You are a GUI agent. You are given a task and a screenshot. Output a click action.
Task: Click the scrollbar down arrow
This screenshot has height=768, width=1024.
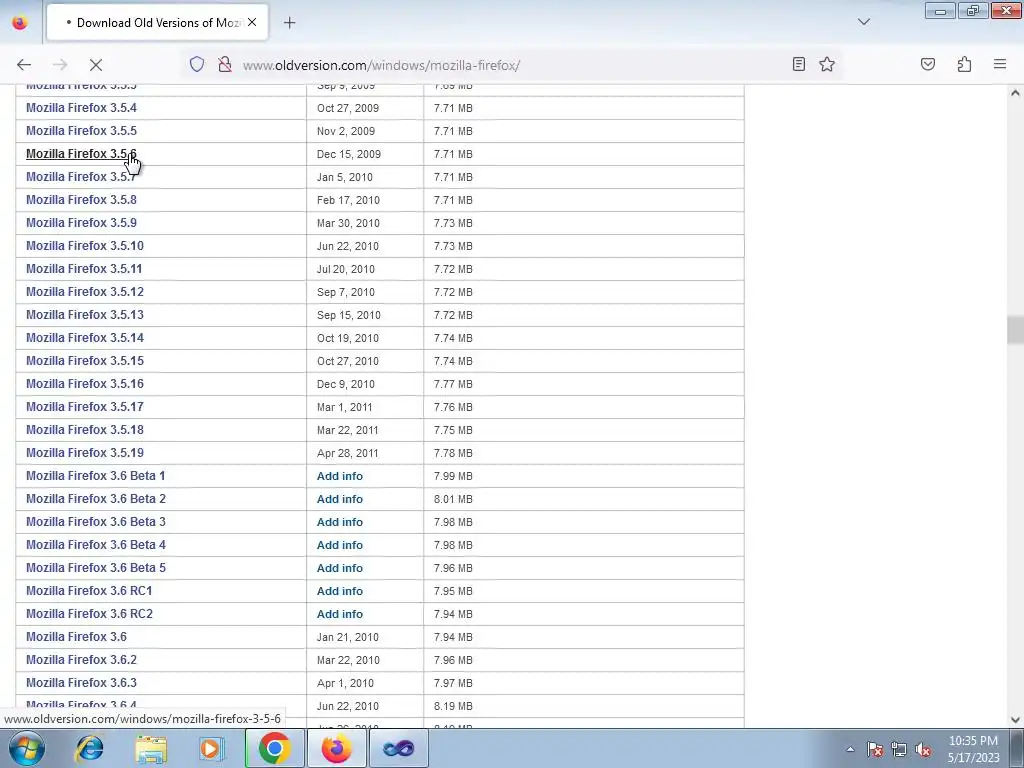[x=1015, y=719]
